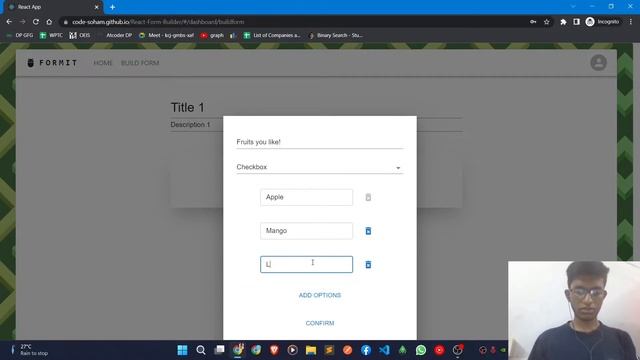Bookmark this page with the star
Viewport: 640px width, 360px height.
coord(547,22)
